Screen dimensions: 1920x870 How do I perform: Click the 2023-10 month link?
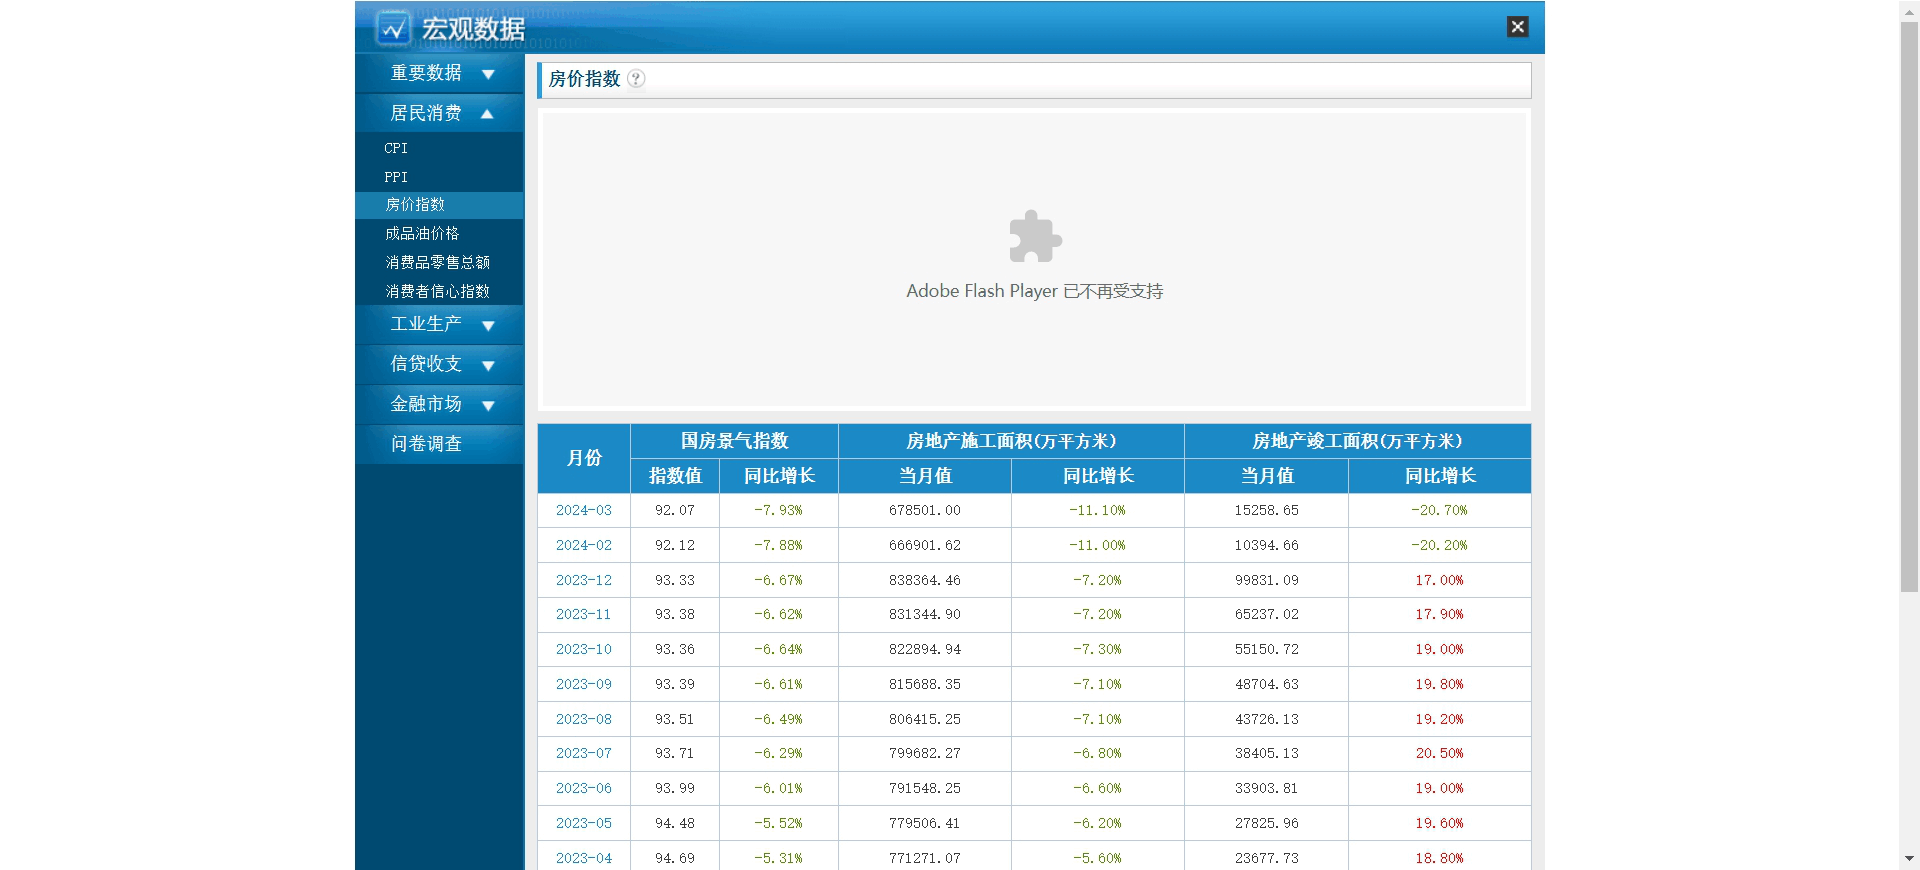584,649
